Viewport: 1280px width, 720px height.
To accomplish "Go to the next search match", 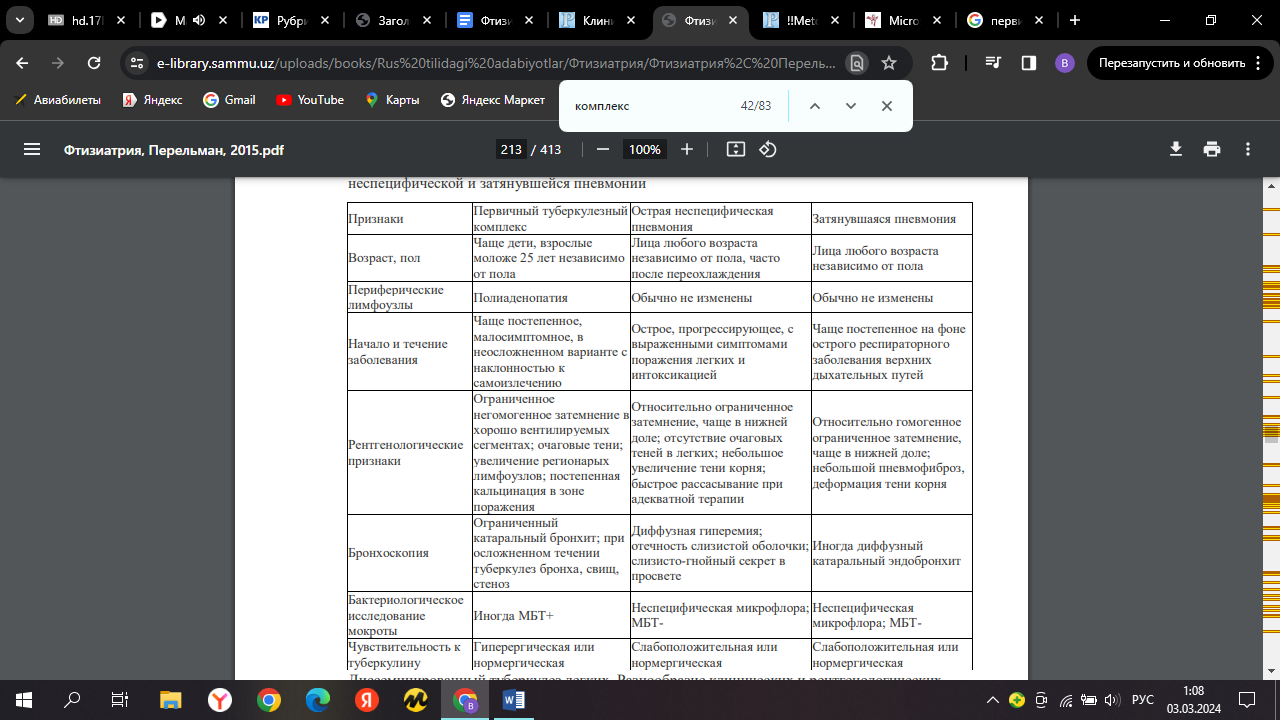I will pos(851,106).
